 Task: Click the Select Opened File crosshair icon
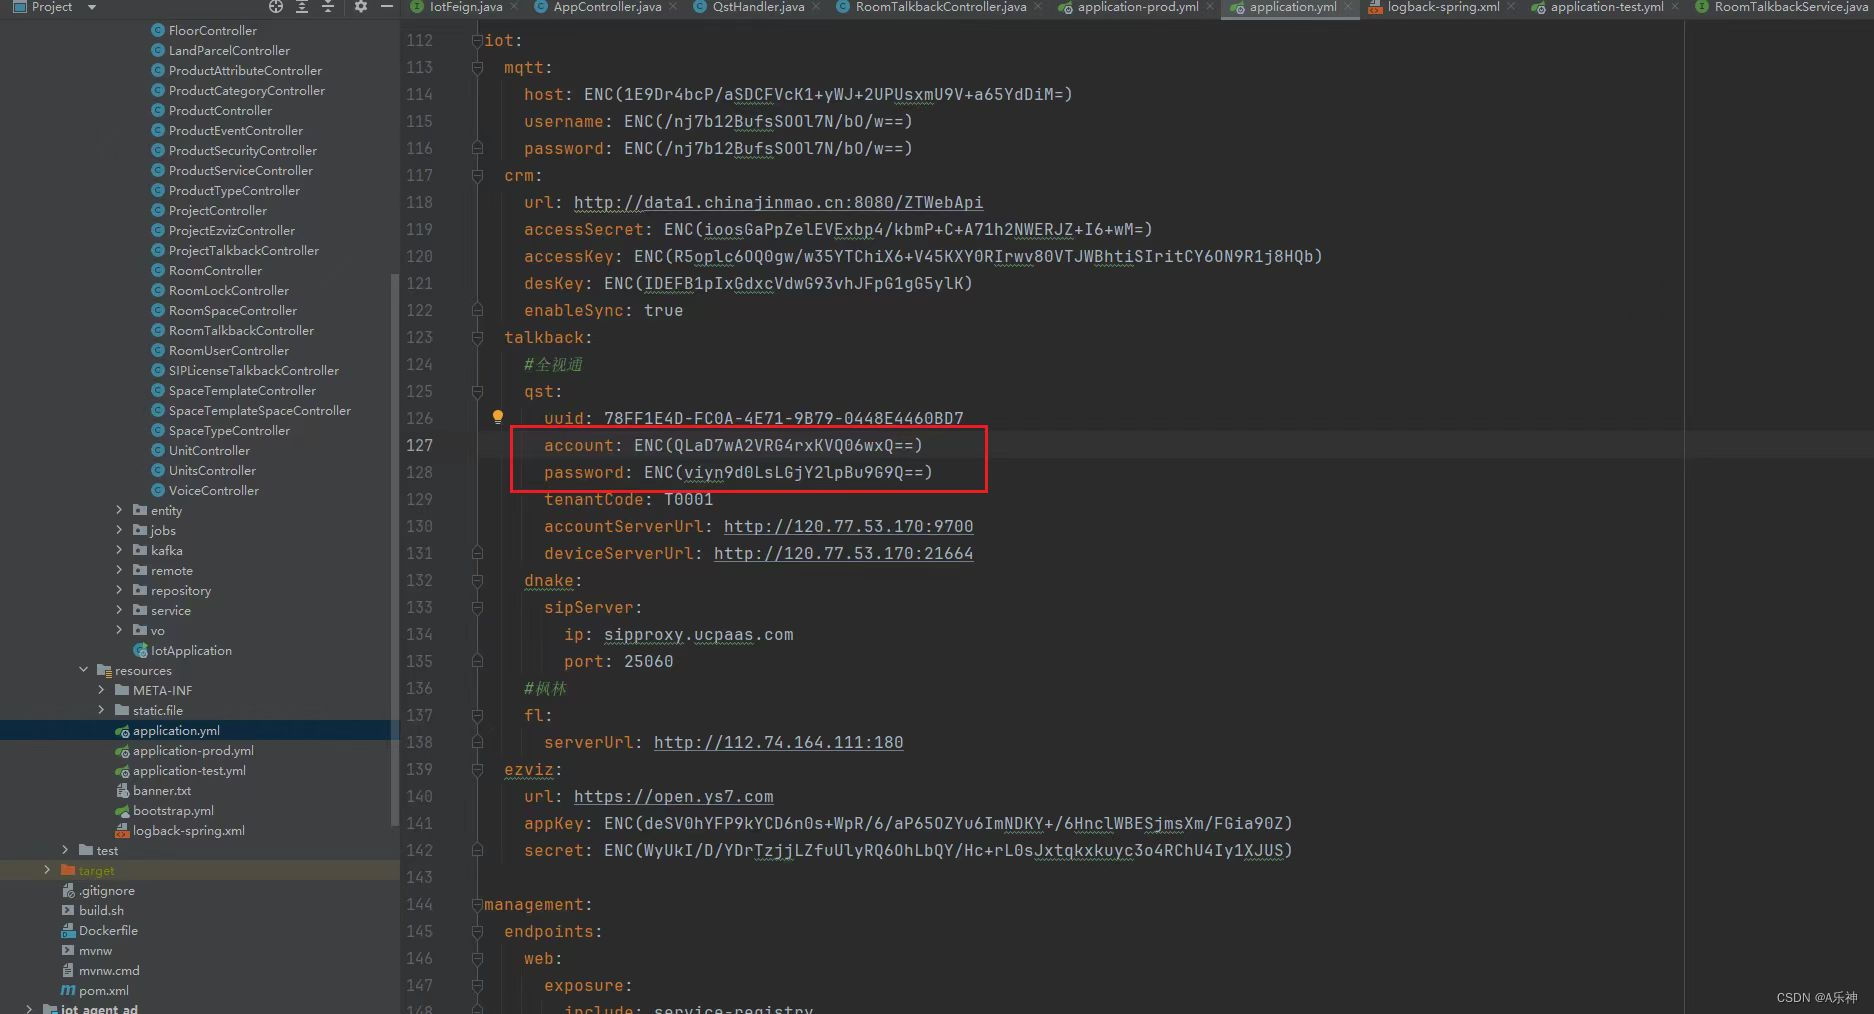(275, 7)
